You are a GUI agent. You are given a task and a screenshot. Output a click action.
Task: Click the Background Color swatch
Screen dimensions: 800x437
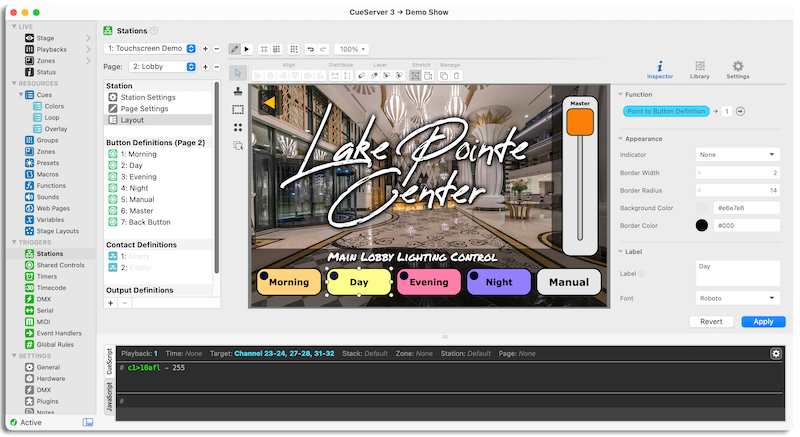coord(702,208)
